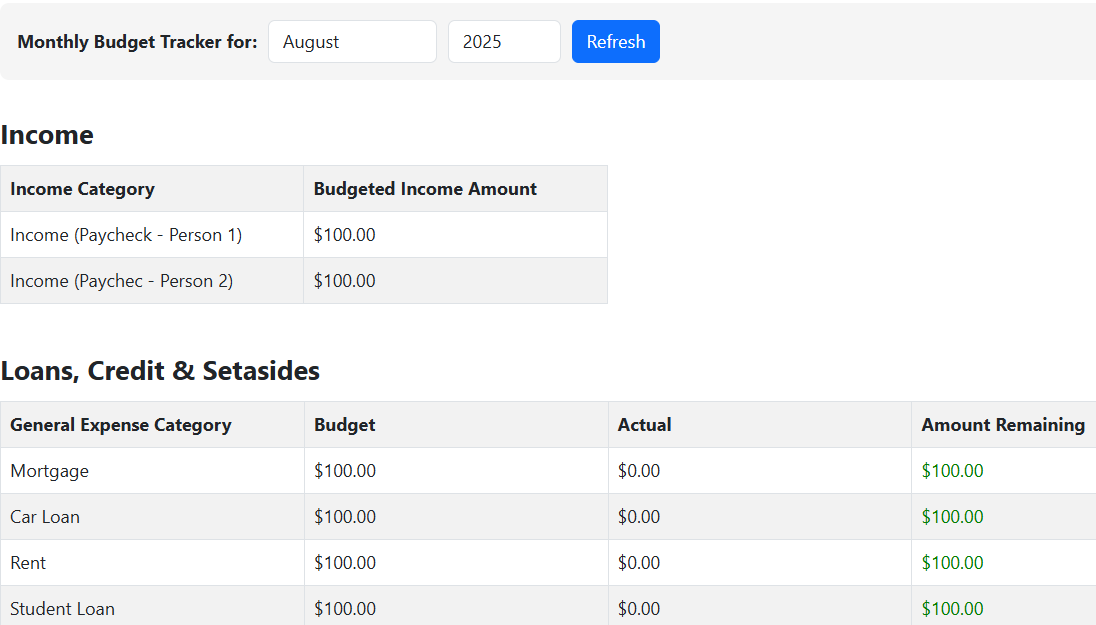This screenshot has height=625, width=1096.
Task: Select the Income Category column header
Action: [x=82, y=189]
